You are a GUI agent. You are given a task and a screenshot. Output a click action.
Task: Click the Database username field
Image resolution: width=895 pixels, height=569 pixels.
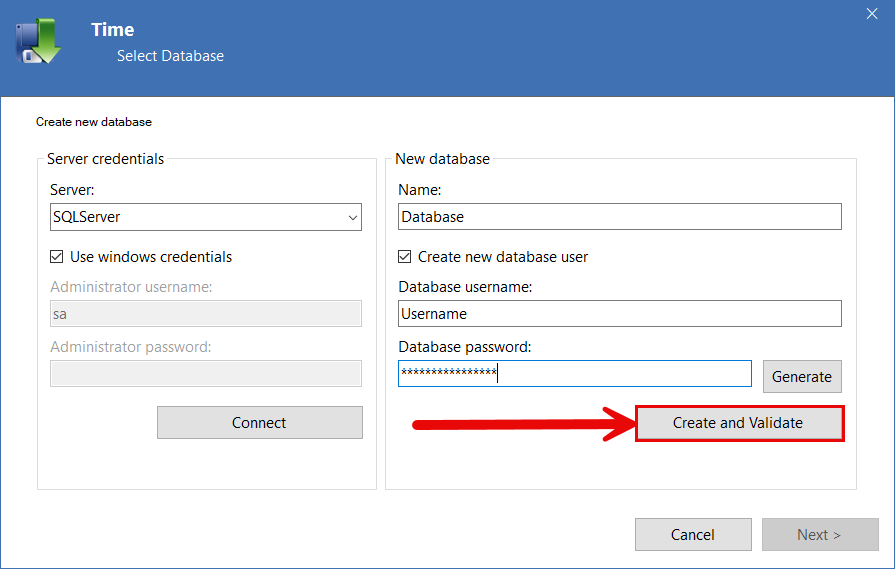tap(620, 314)
